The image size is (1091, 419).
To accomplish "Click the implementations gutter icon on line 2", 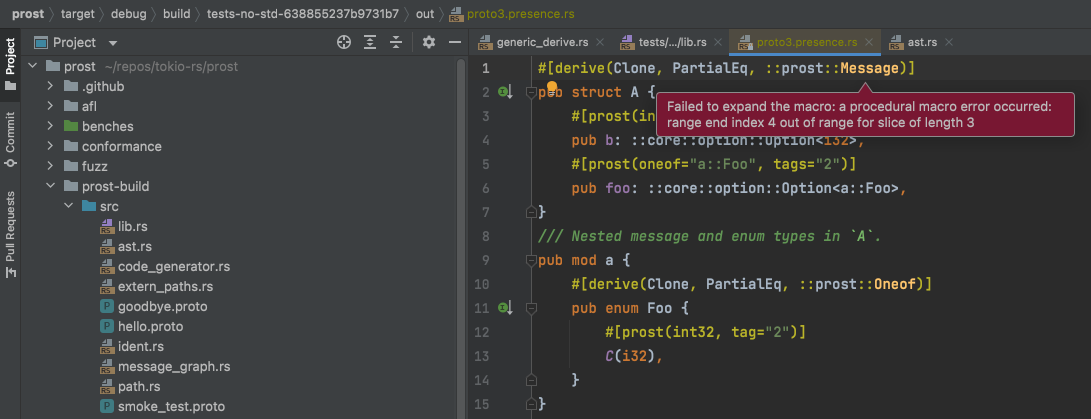I will (x=506, y=92).
